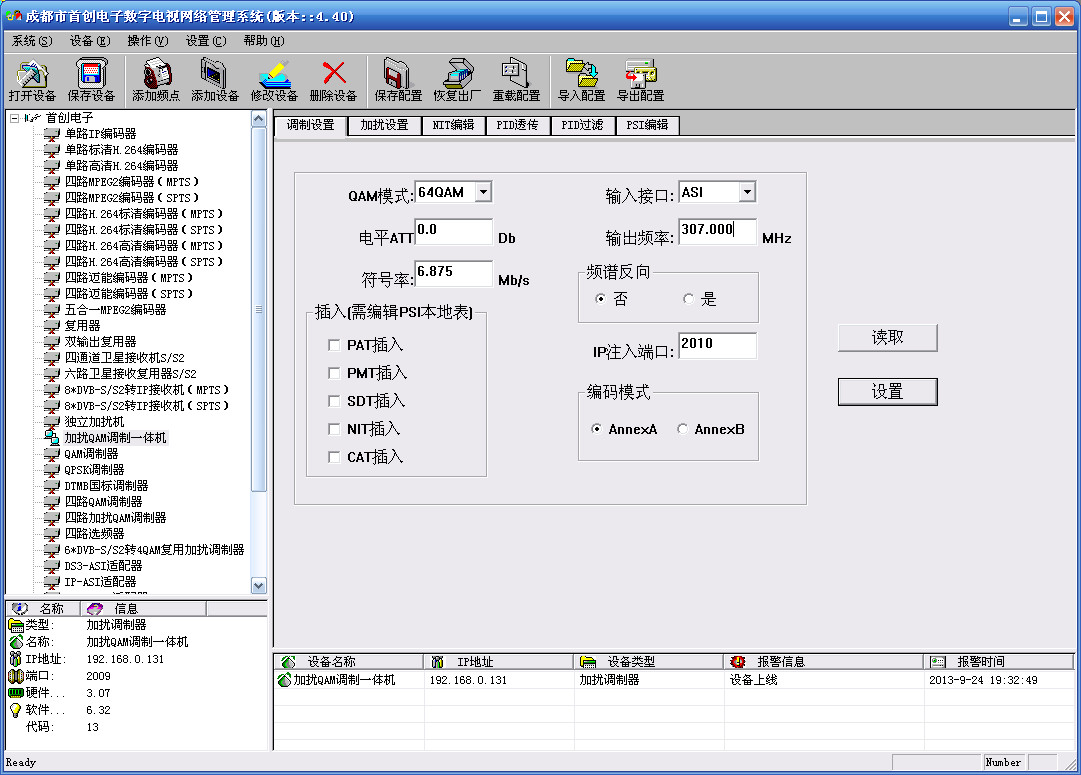Click the IP注入端口 input field
The width and height of the screenshot is (1081, 775).
coord(717,345)
